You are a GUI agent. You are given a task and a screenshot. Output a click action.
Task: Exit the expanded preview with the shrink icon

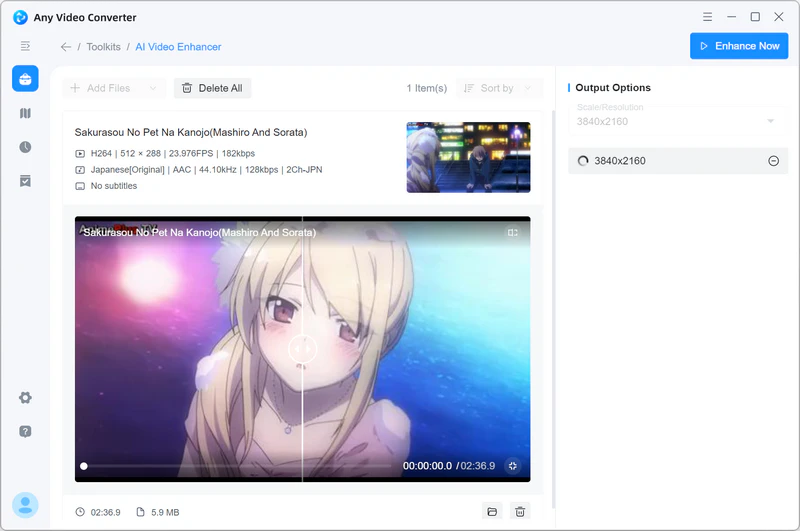(513, 466)
